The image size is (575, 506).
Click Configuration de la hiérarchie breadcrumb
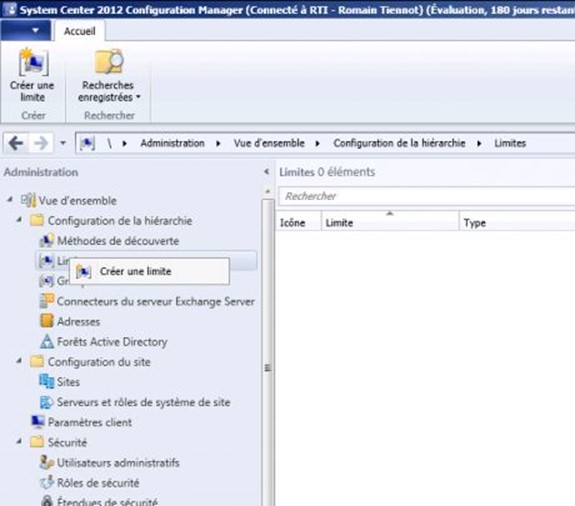tap(399, 143)
